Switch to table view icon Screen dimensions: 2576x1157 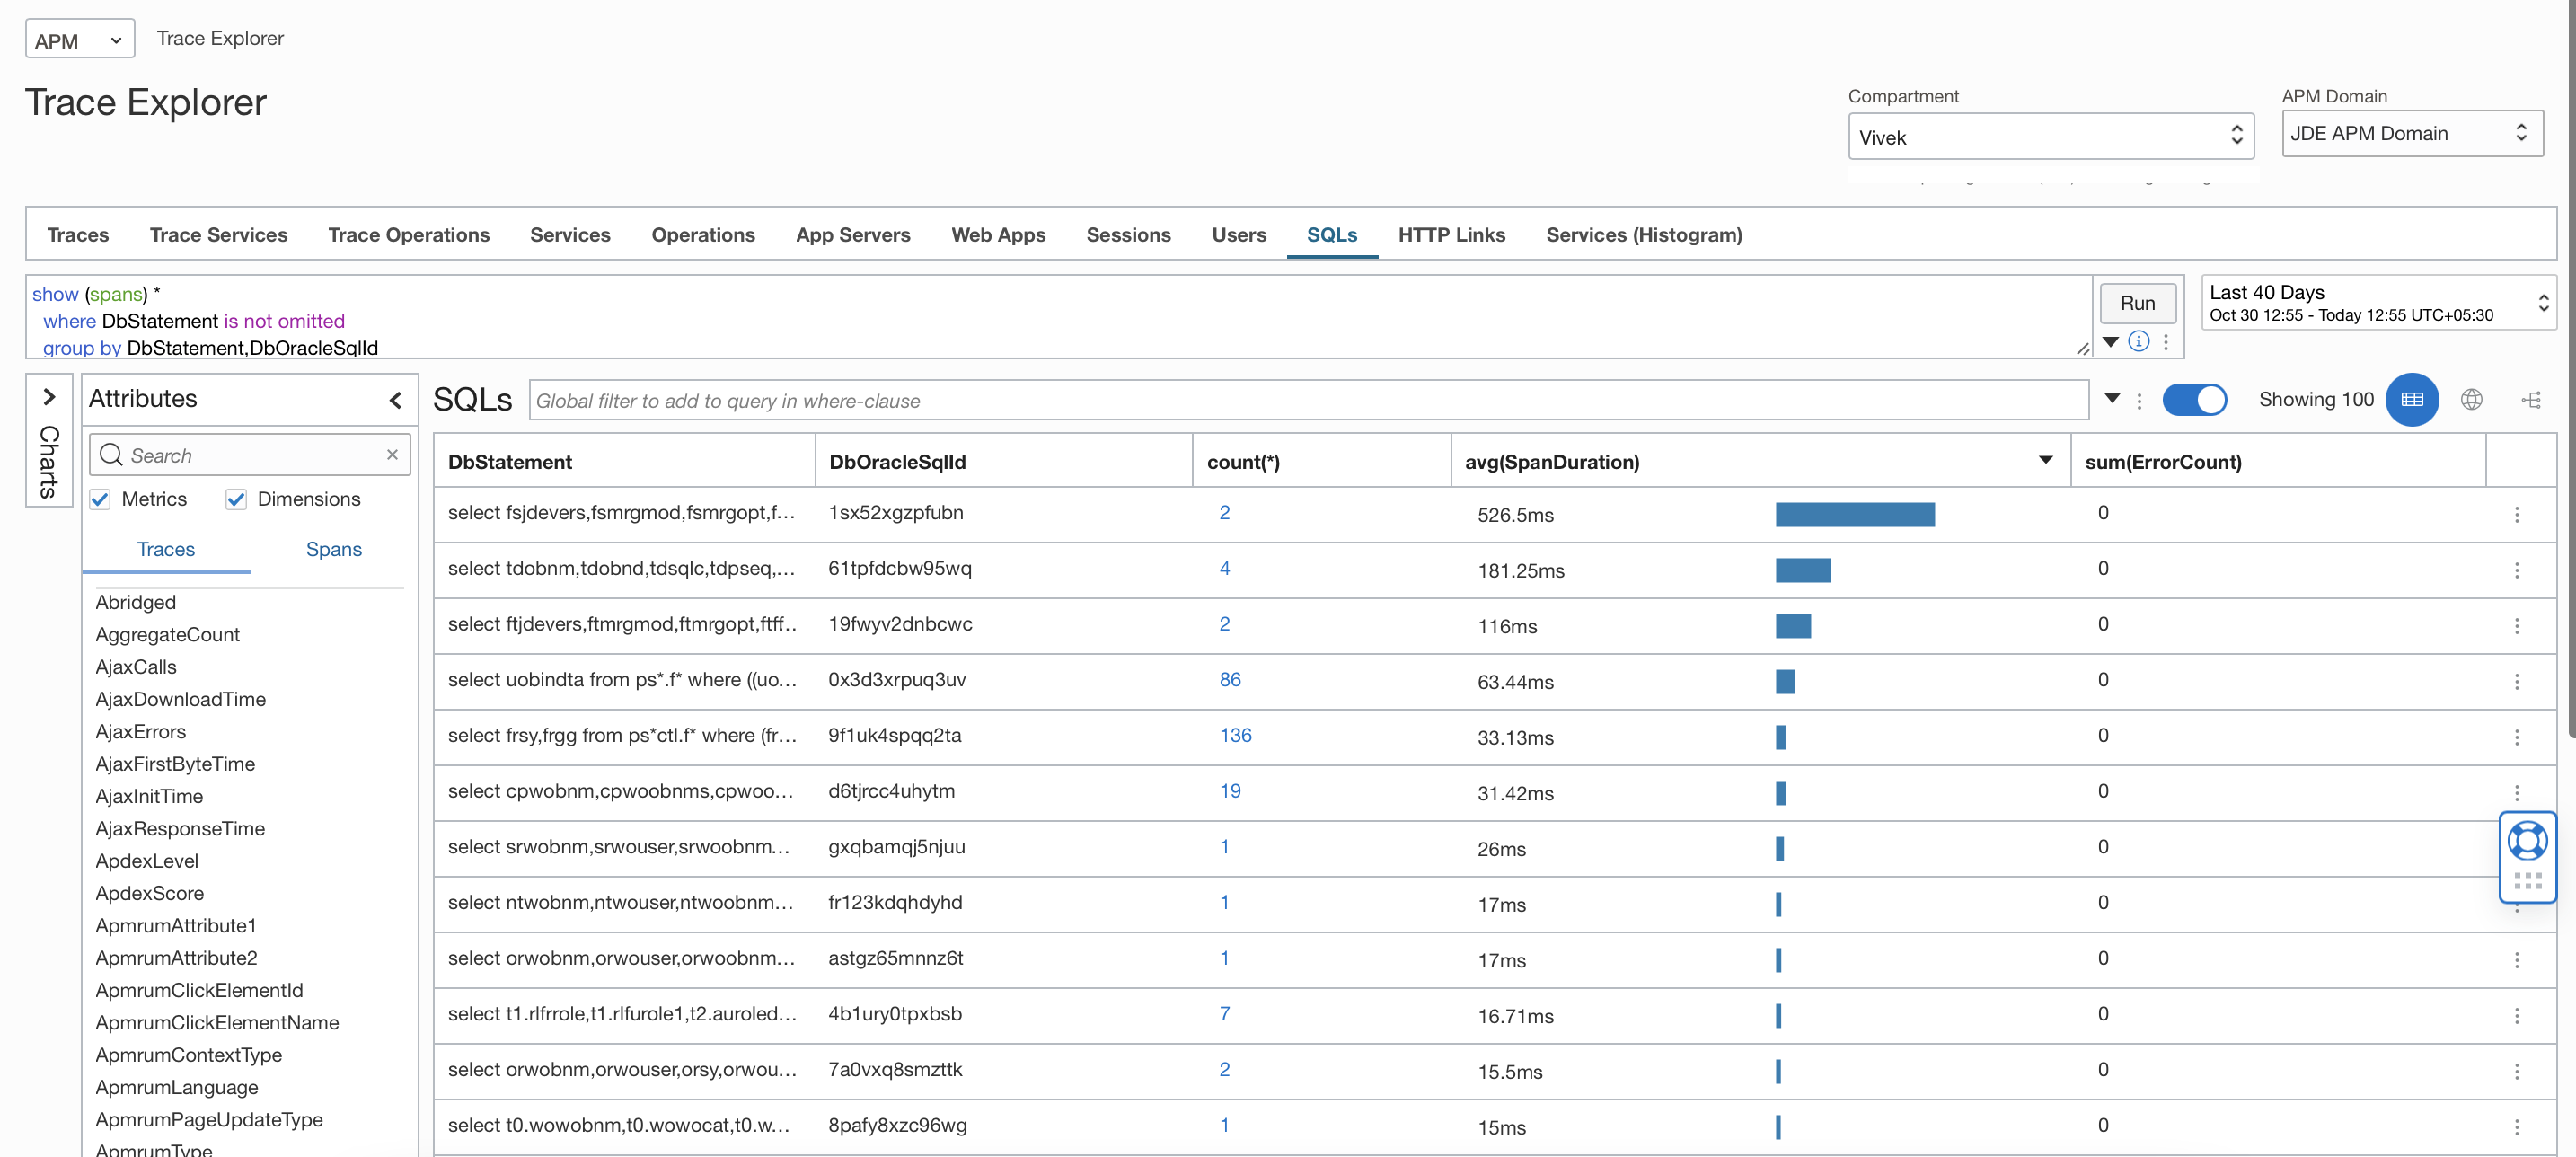click(x=2411, y=400)
